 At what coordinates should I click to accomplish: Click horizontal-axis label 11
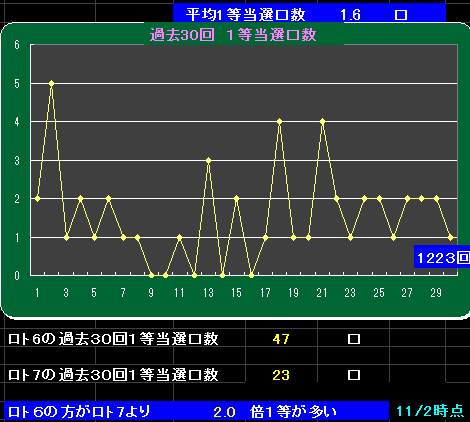coord(179,293)
